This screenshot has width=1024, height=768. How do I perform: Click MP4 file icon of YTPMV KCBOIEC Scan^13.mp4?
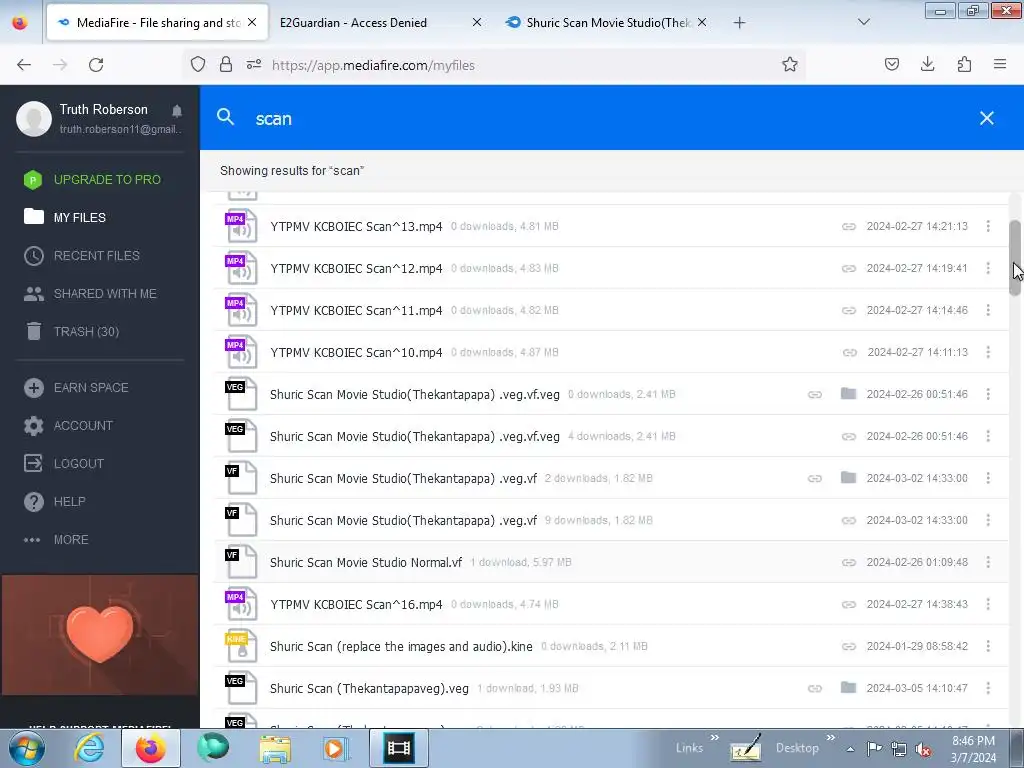pos(241,227)
